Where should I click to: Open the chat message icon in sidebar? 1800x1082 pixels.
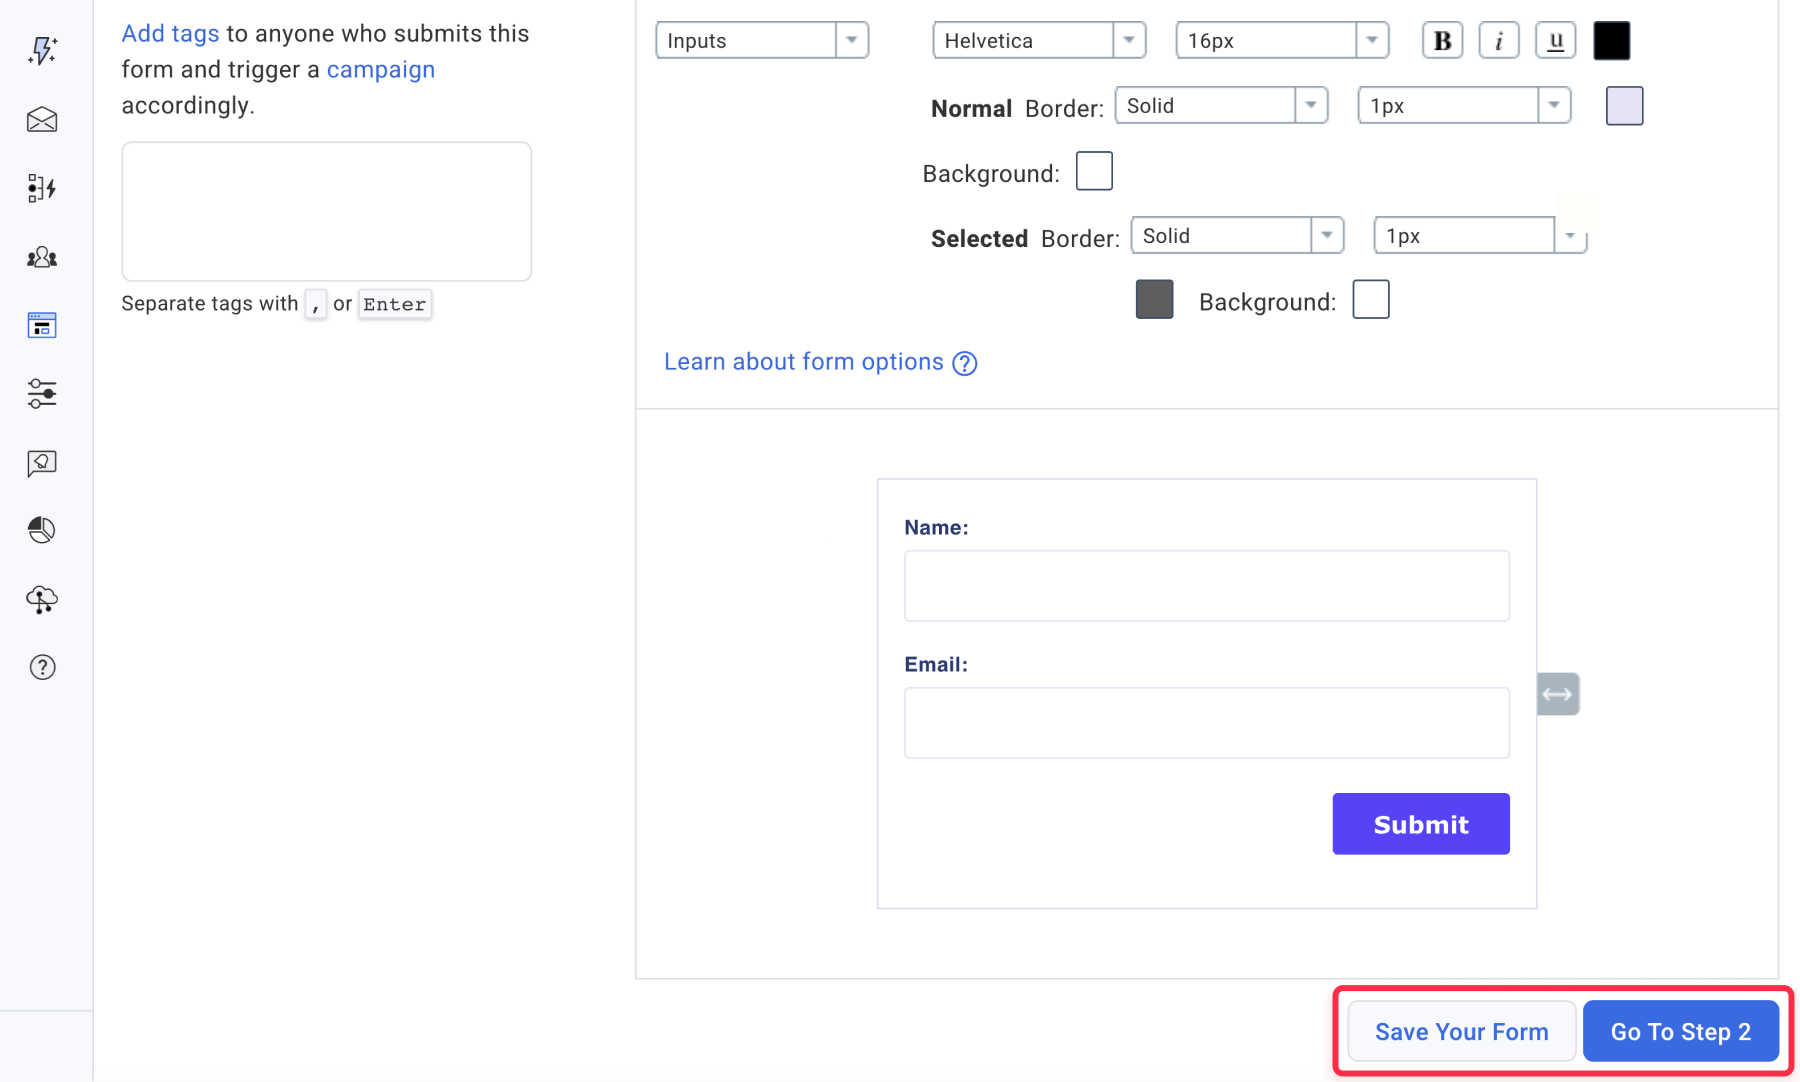coord(42,463)
